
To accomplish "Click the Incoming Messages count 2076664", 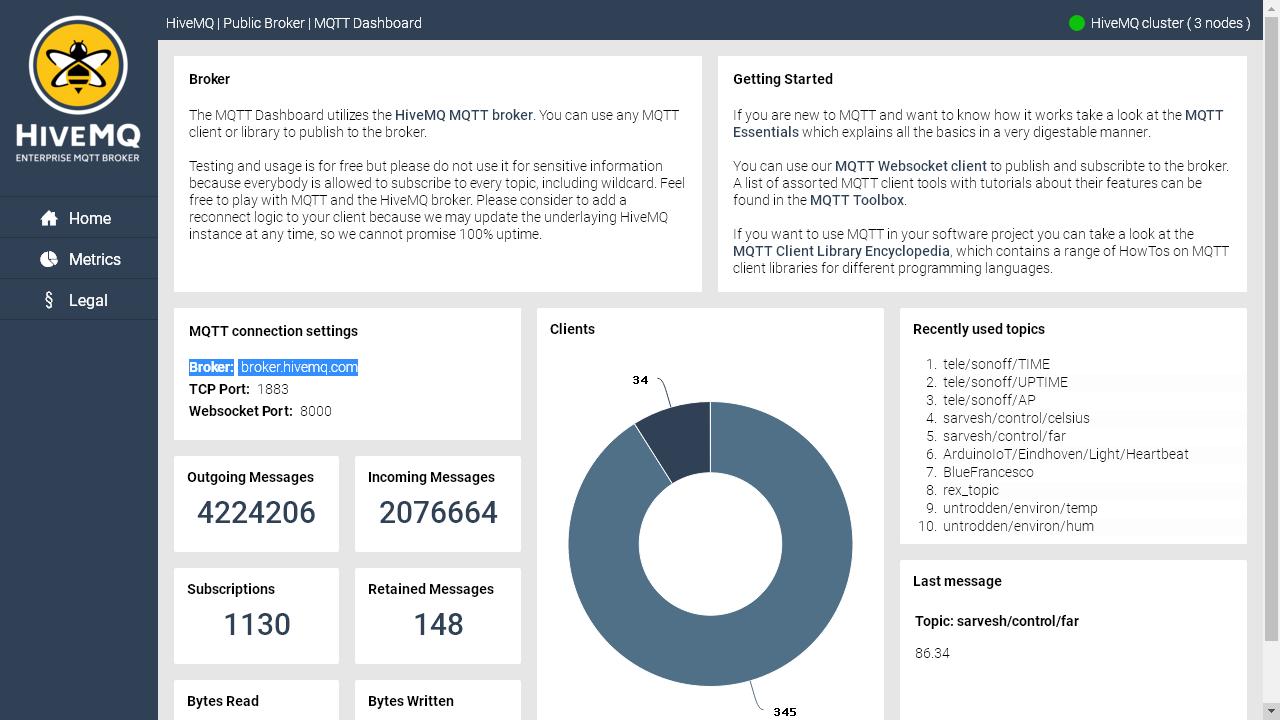I will coord(438,513).
